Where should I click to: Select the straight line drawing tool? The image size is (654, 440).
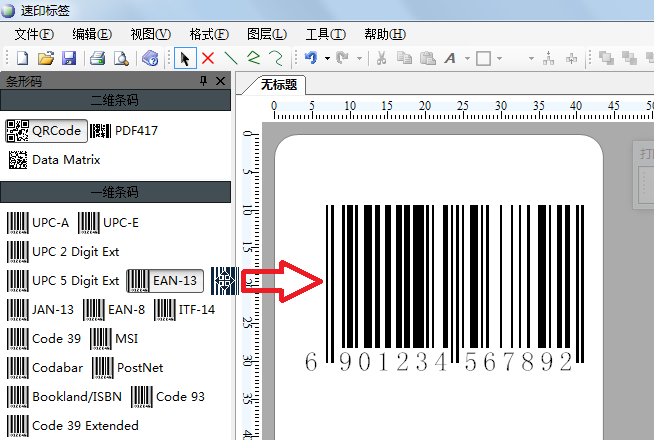[x=231, y=58]
